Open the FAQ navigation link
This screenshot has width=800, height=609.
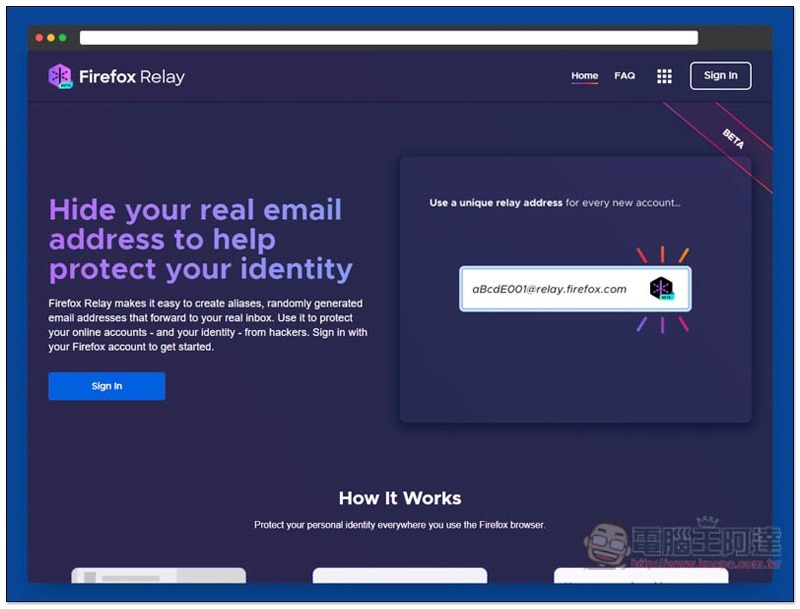click(x=625, y=76)
